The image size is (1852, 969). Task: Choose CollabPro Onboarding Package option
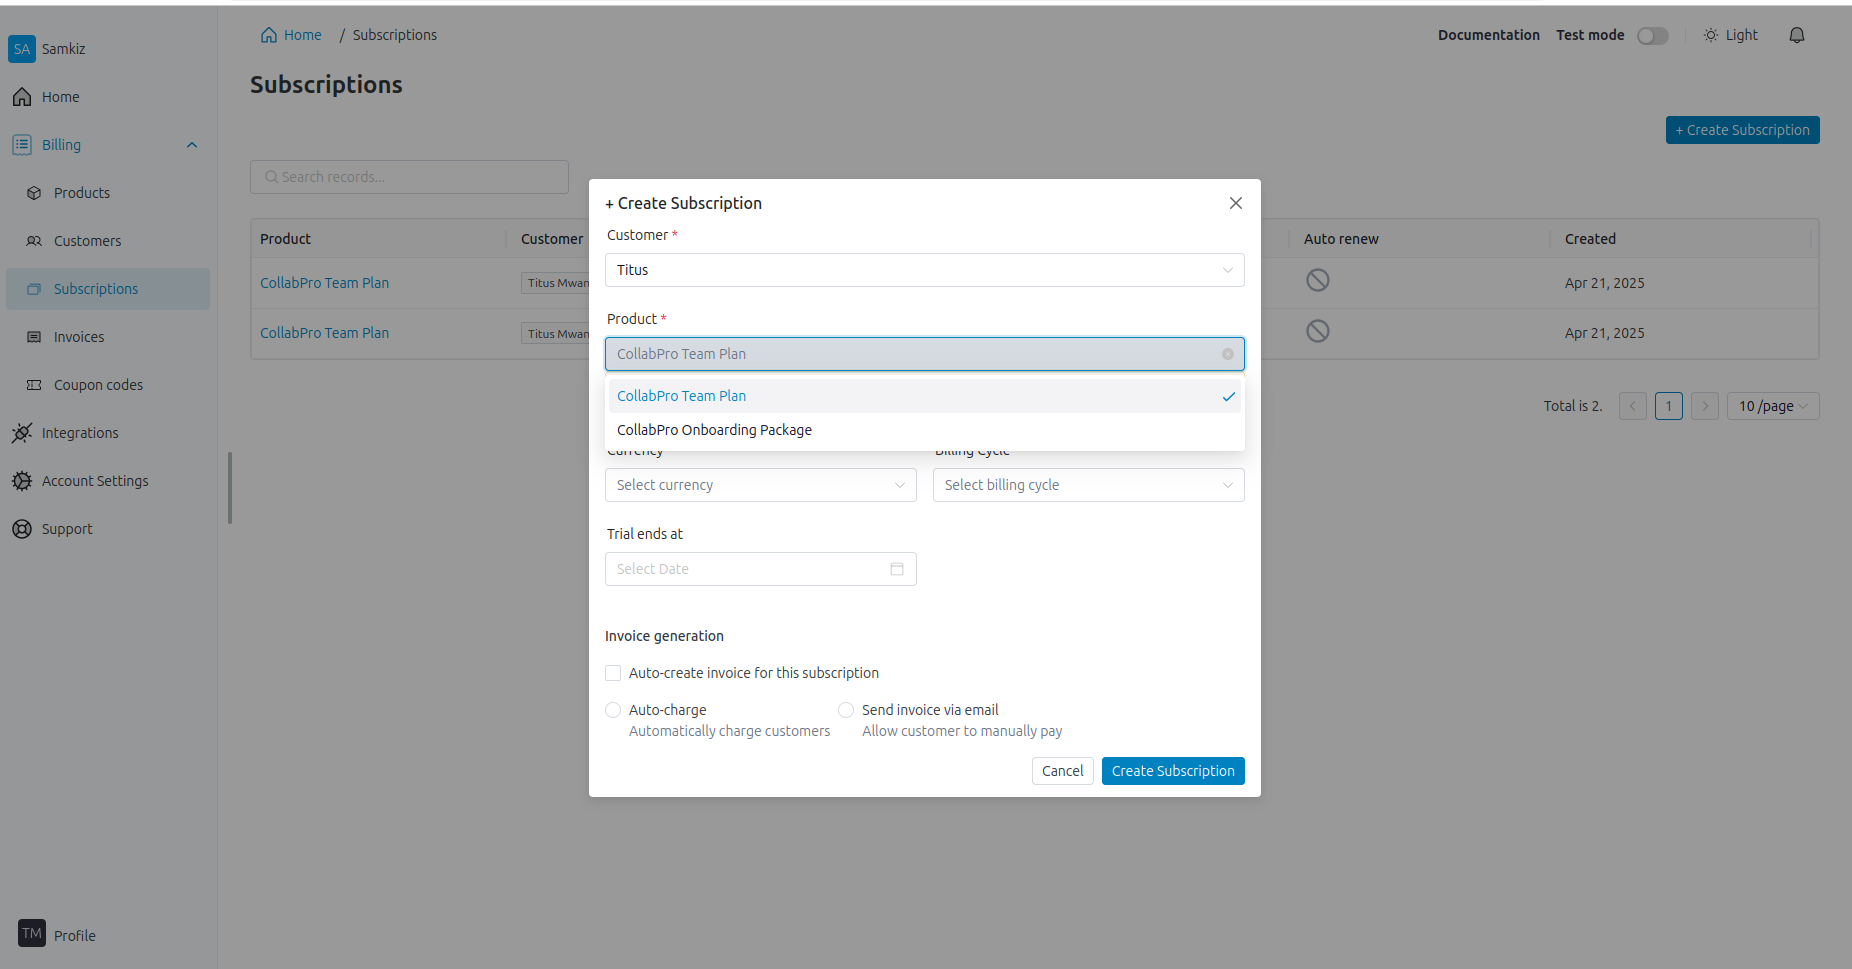pos(715,430)
